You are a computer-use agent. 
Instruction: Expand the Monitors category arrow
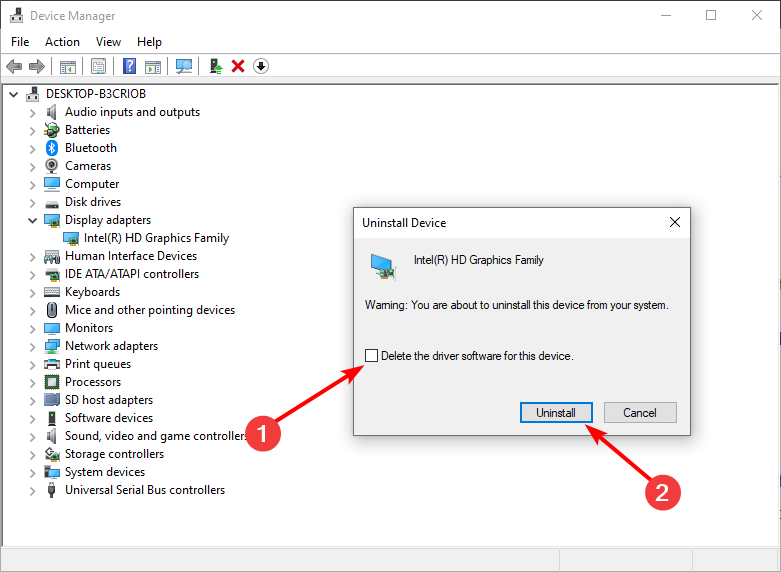[x=32, y=329]
